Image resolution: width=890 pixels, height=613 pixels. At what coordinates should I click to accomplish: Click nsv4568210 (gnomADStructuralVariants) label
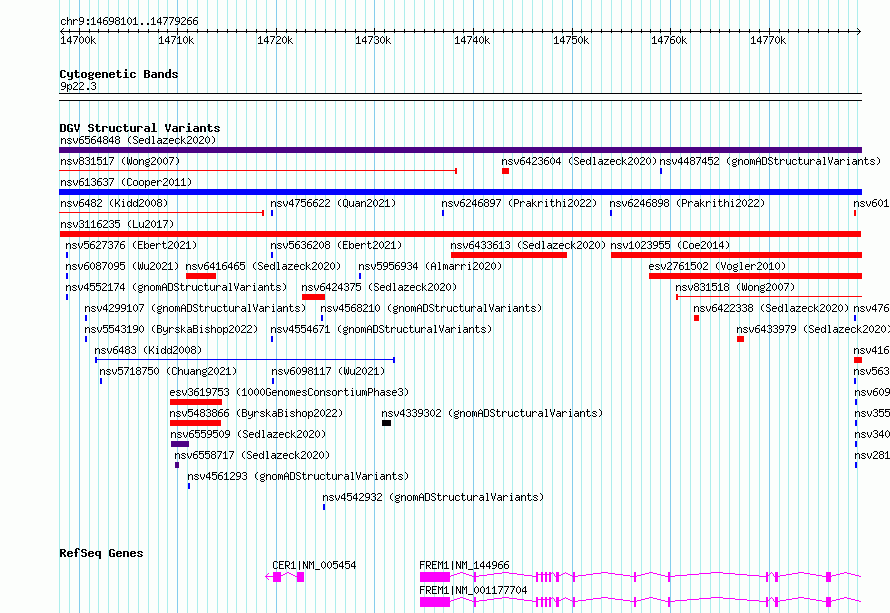[x=431, y=308]
